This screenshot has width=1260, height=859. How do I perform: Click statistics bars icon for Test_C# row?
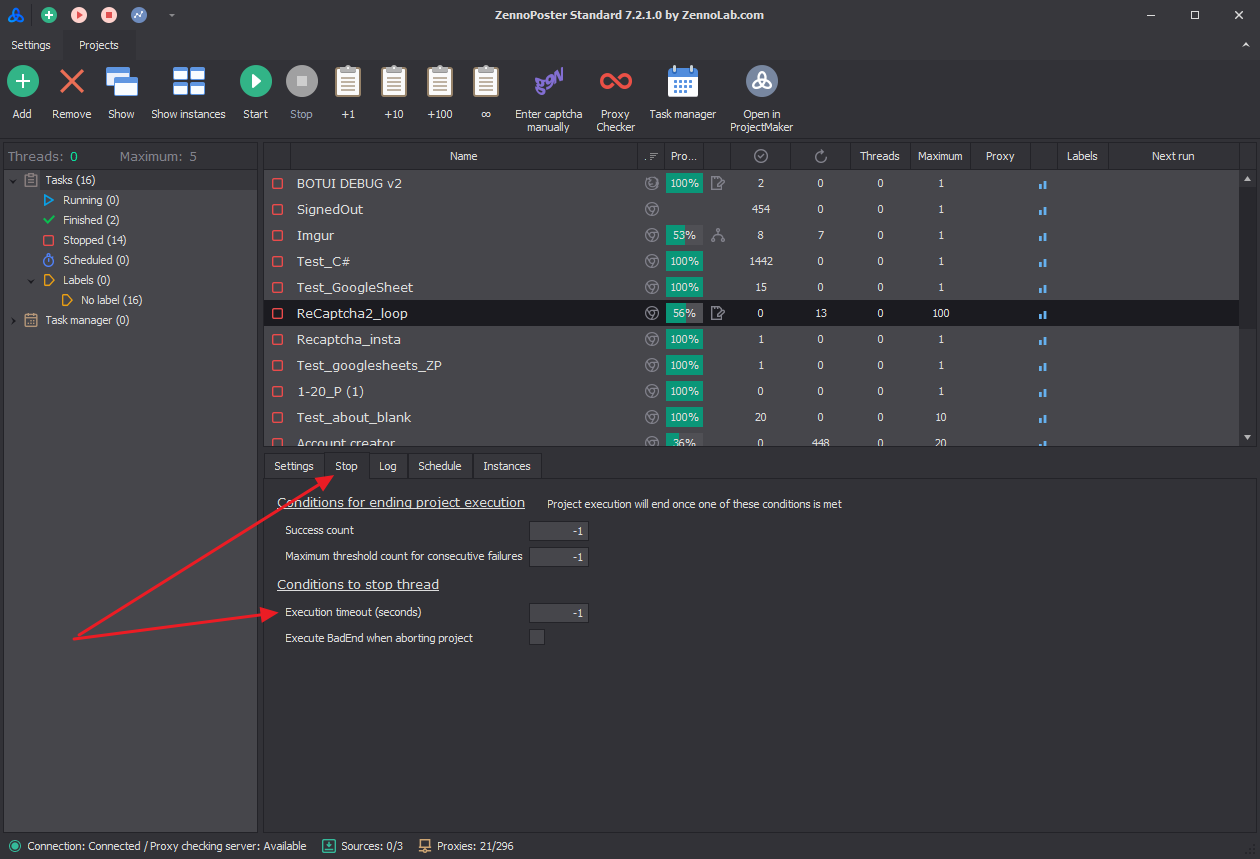pos(1043,262)
